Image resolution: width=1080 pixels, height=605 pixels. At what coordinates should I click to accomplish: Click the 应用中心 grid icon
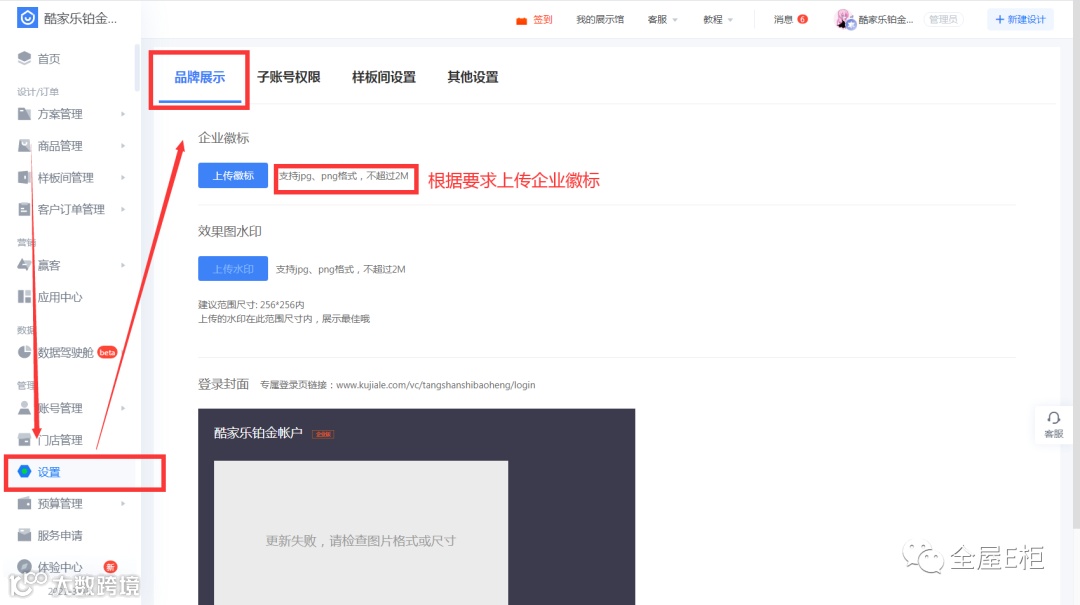pos(25,296)
